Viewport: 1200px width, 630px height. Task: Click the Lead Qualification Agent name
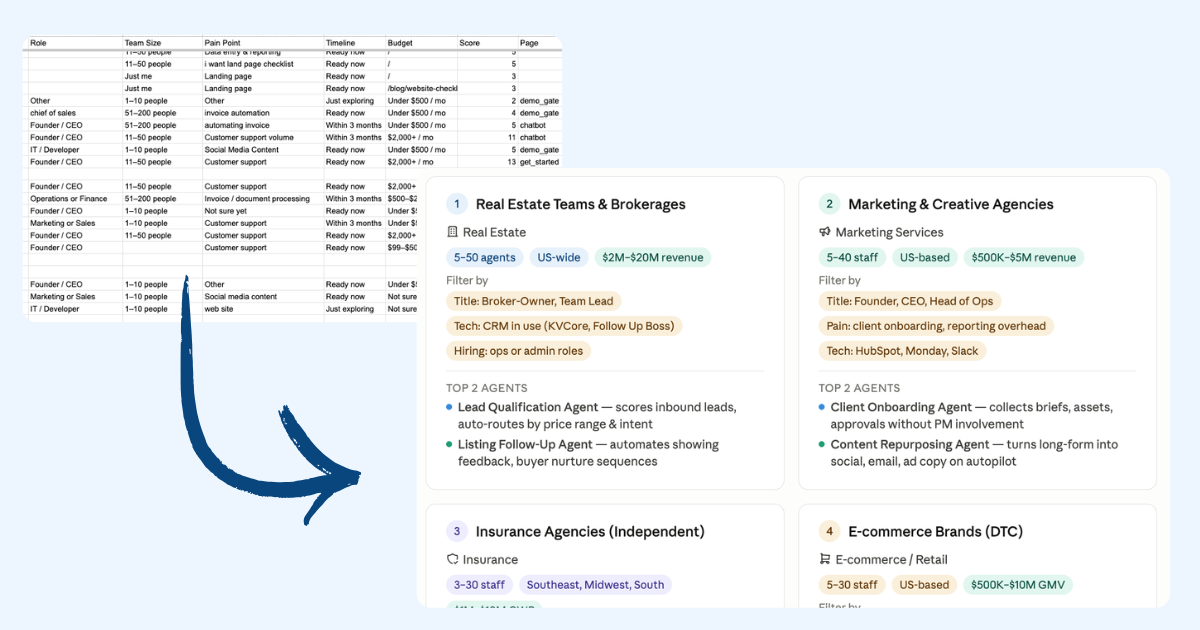pyautogui.click(x=528, y=407)
